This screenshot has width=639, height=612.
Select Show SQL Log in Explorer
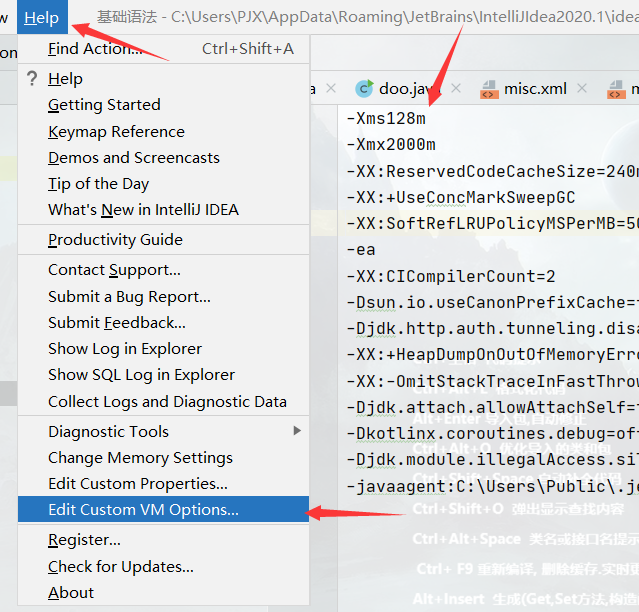(x=163, y=375)
